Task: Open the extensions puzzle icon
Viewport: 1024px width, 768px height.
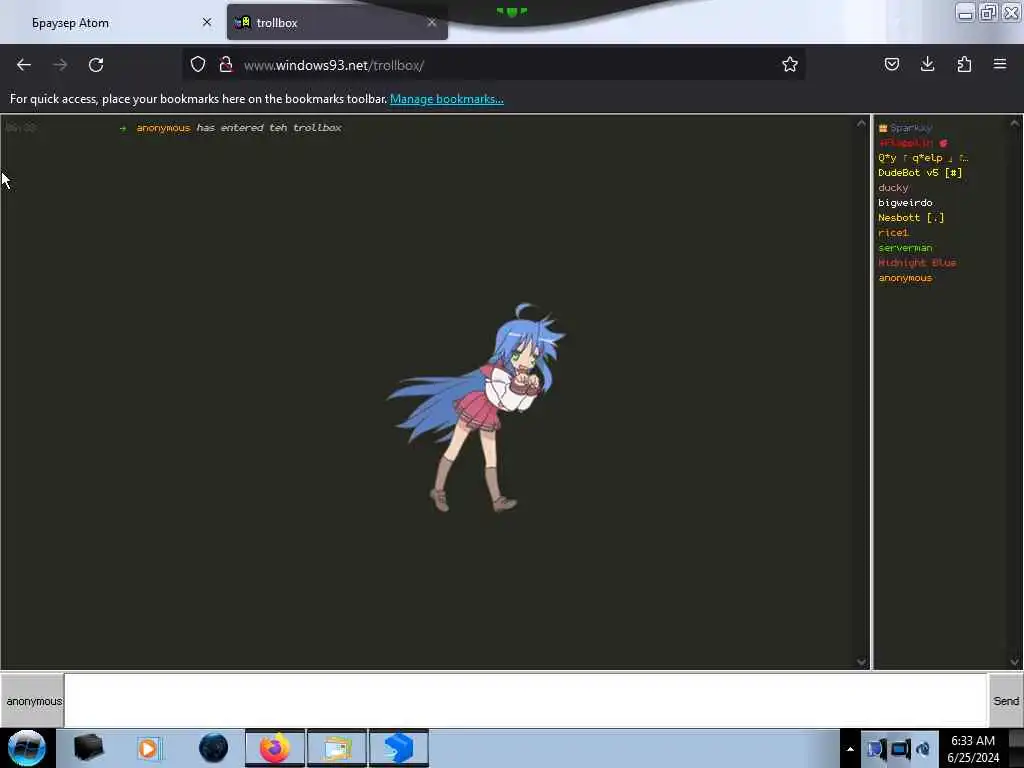Action: click(964, 64)
